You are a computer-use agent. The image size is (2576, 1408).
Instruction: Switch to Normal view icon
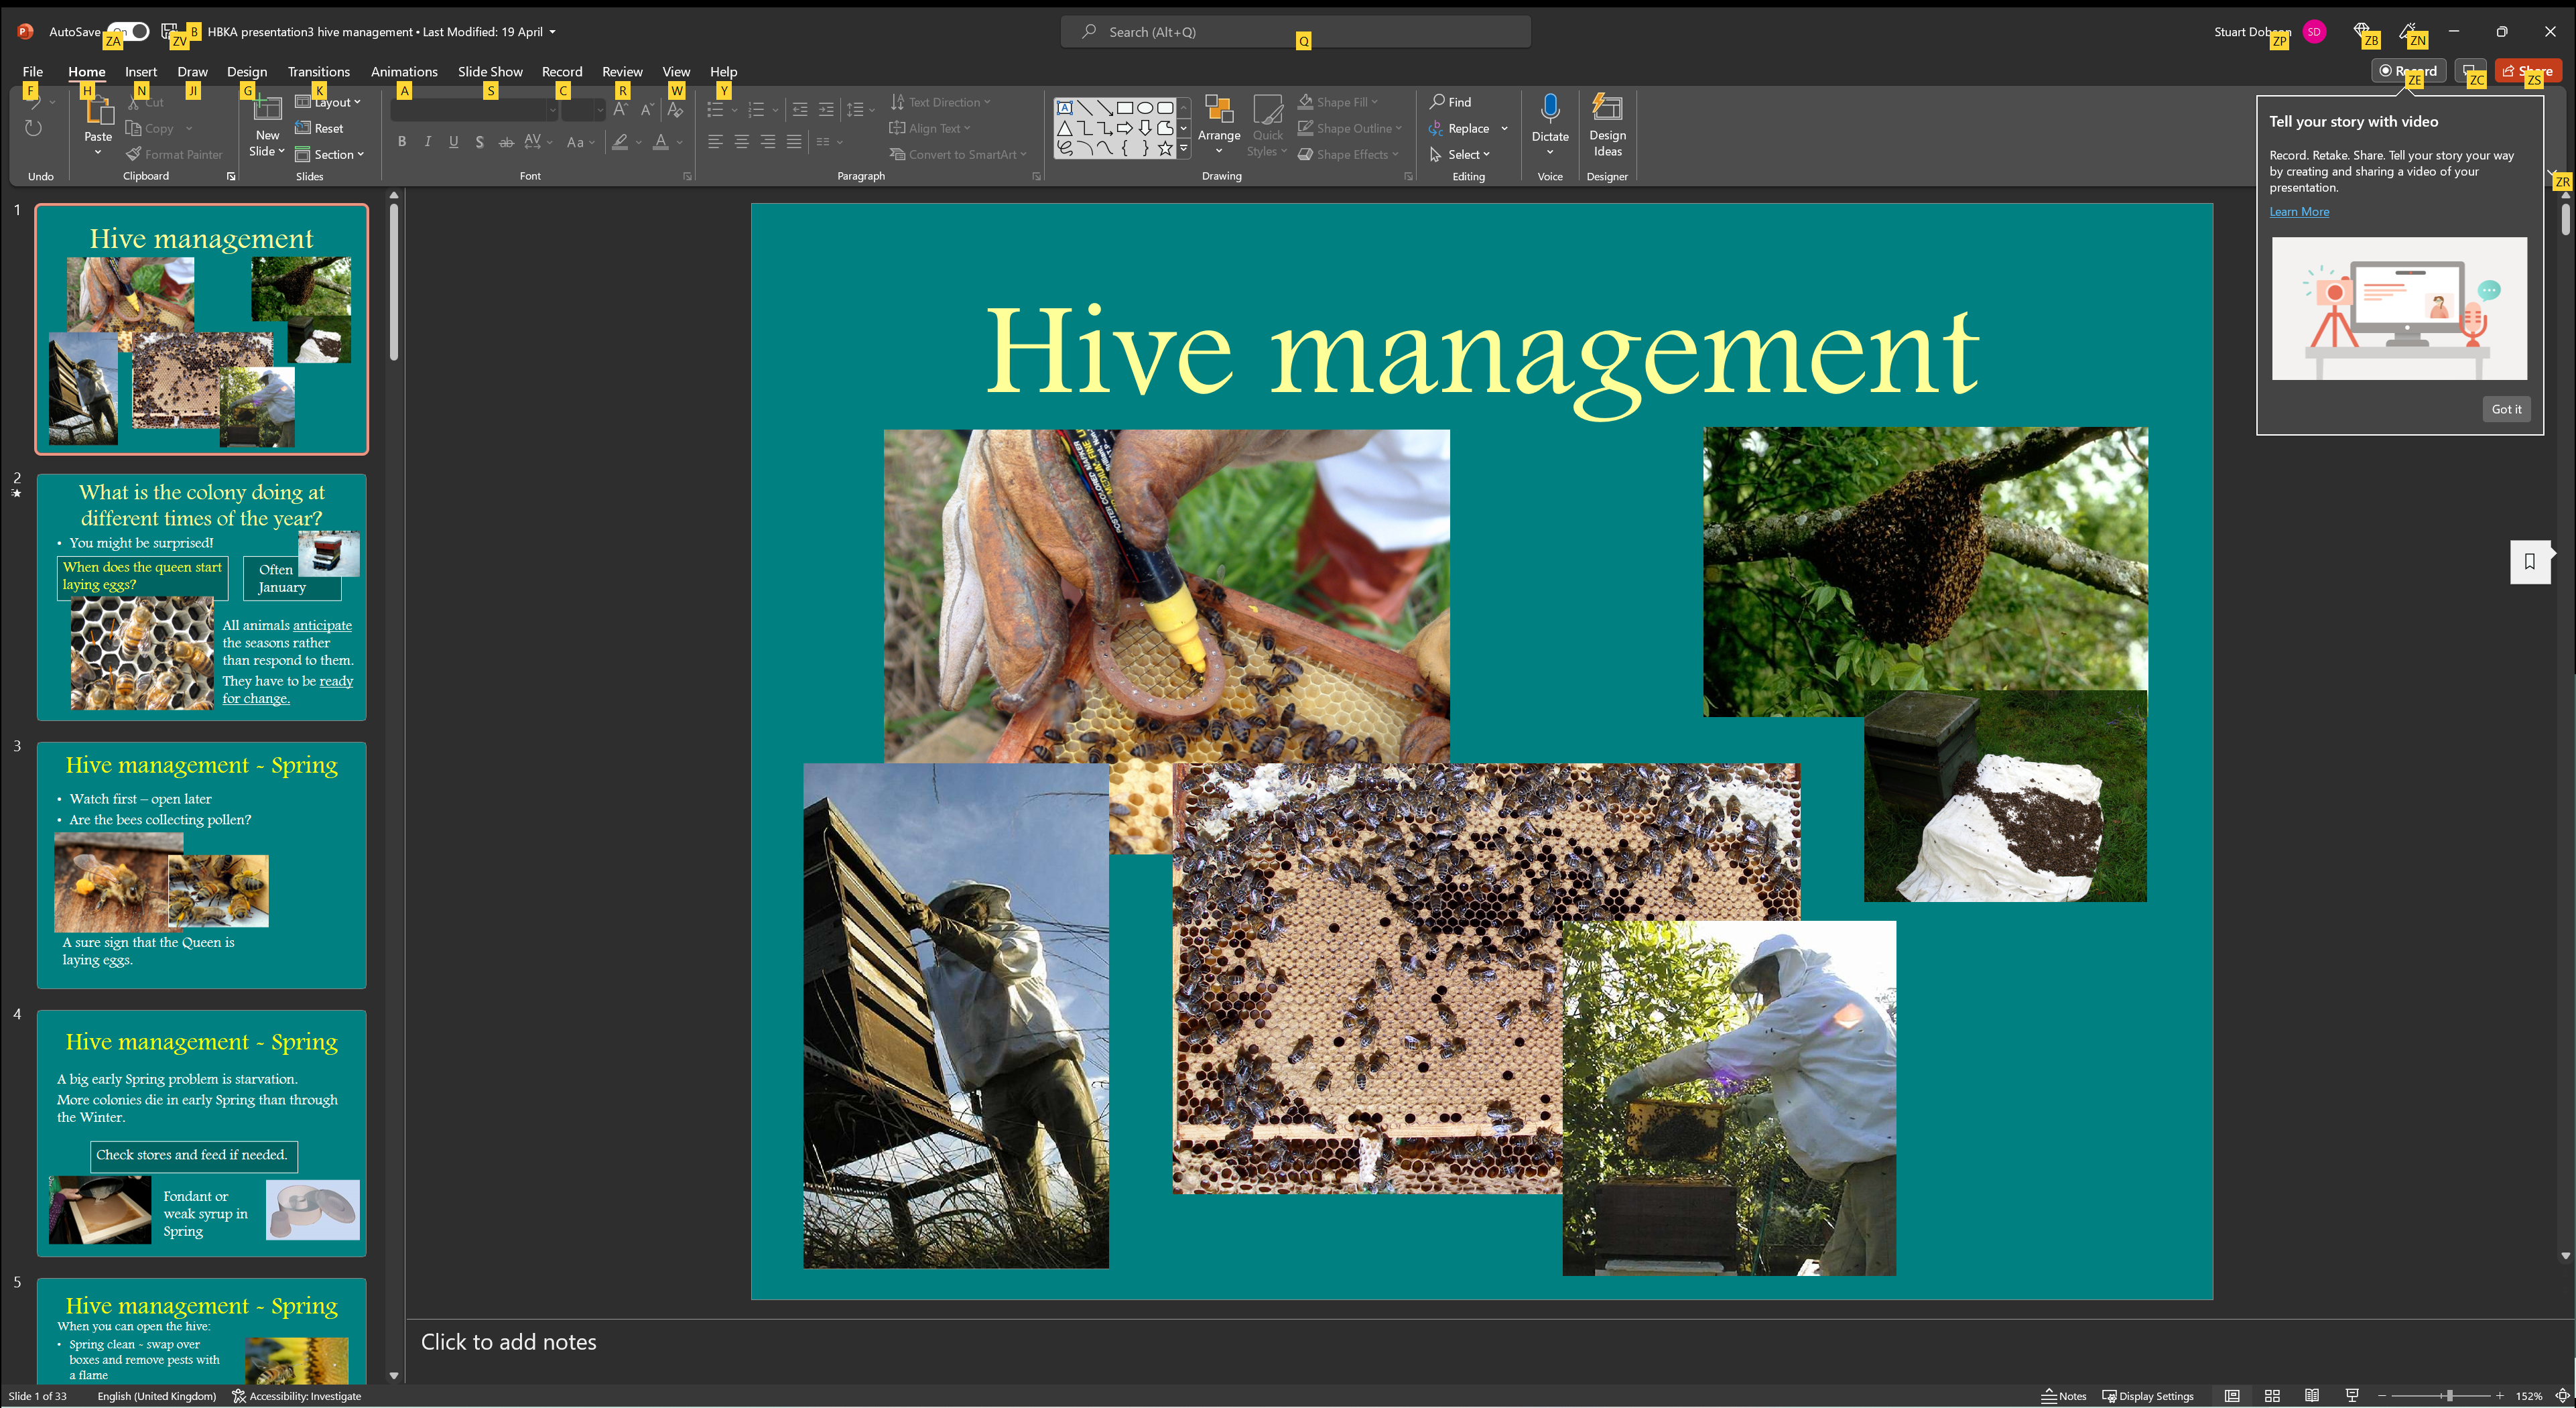tap(2232, 1396)
